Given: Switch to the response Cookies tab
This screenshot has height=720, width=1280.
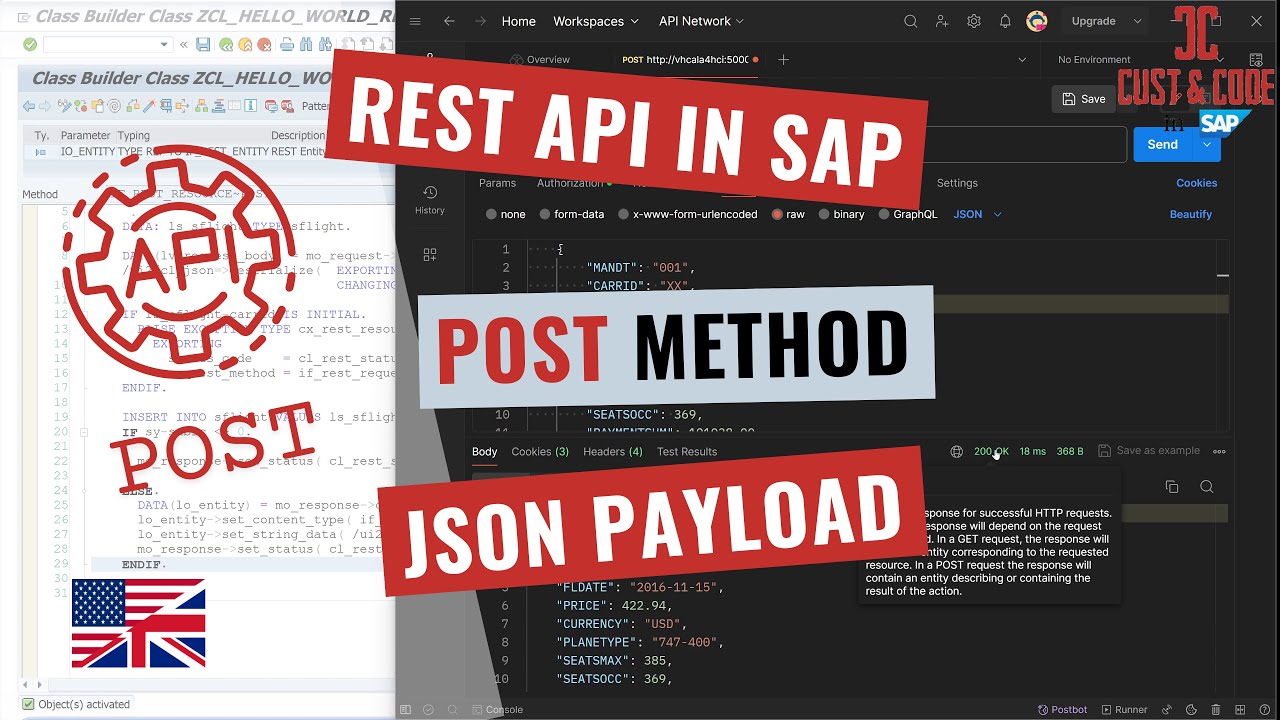Looking at the screenshot, I should tap(540, 451).
